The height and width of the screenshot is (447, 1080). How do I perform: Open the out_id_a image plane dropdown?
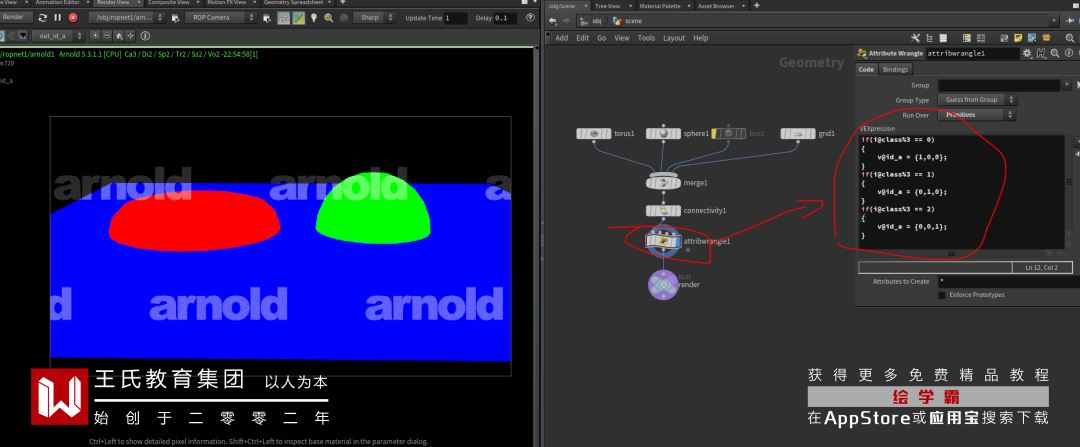pyautogui.click(x=59, y=36)
